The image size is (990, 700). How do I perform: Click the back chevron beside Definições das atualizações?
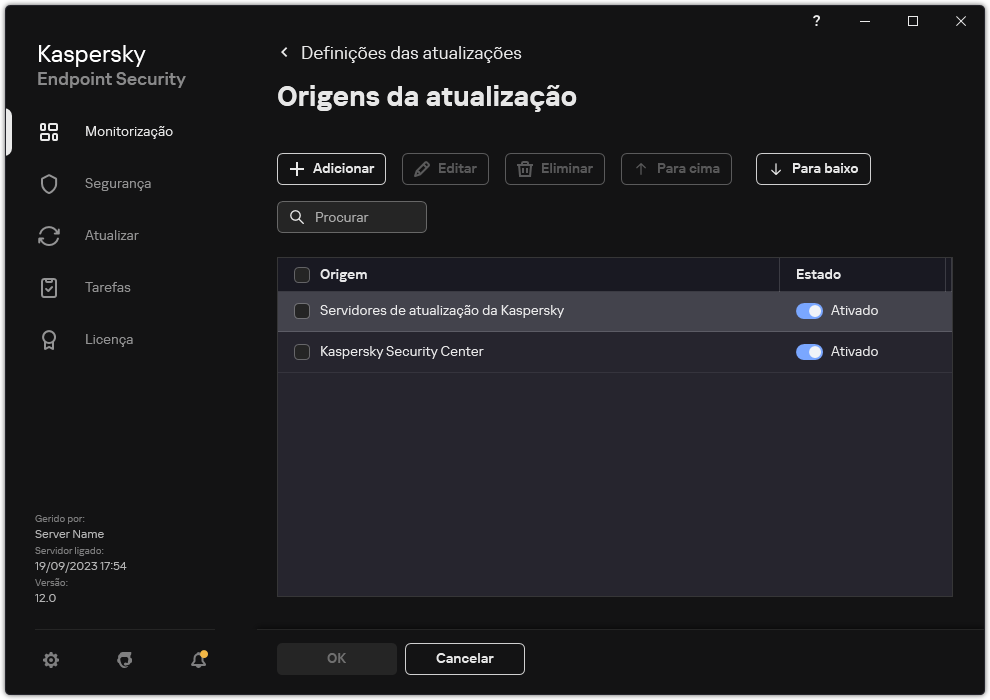(x=284, y=52)
